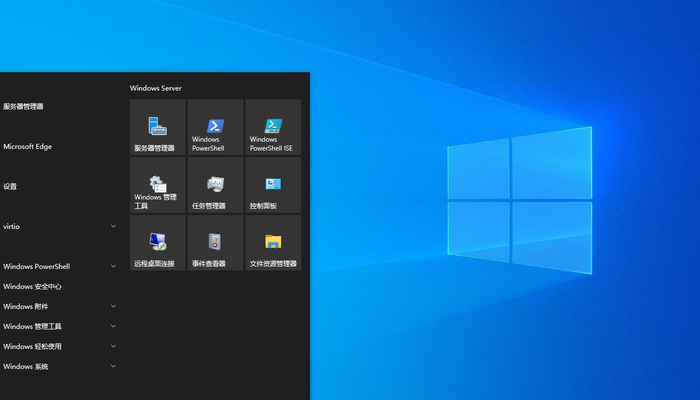Image resolution: width=700 pixels, height=400 pixels.
Task: Open the 事件查看器 tile
Action: pyautogui.click(x=215, y=242)
